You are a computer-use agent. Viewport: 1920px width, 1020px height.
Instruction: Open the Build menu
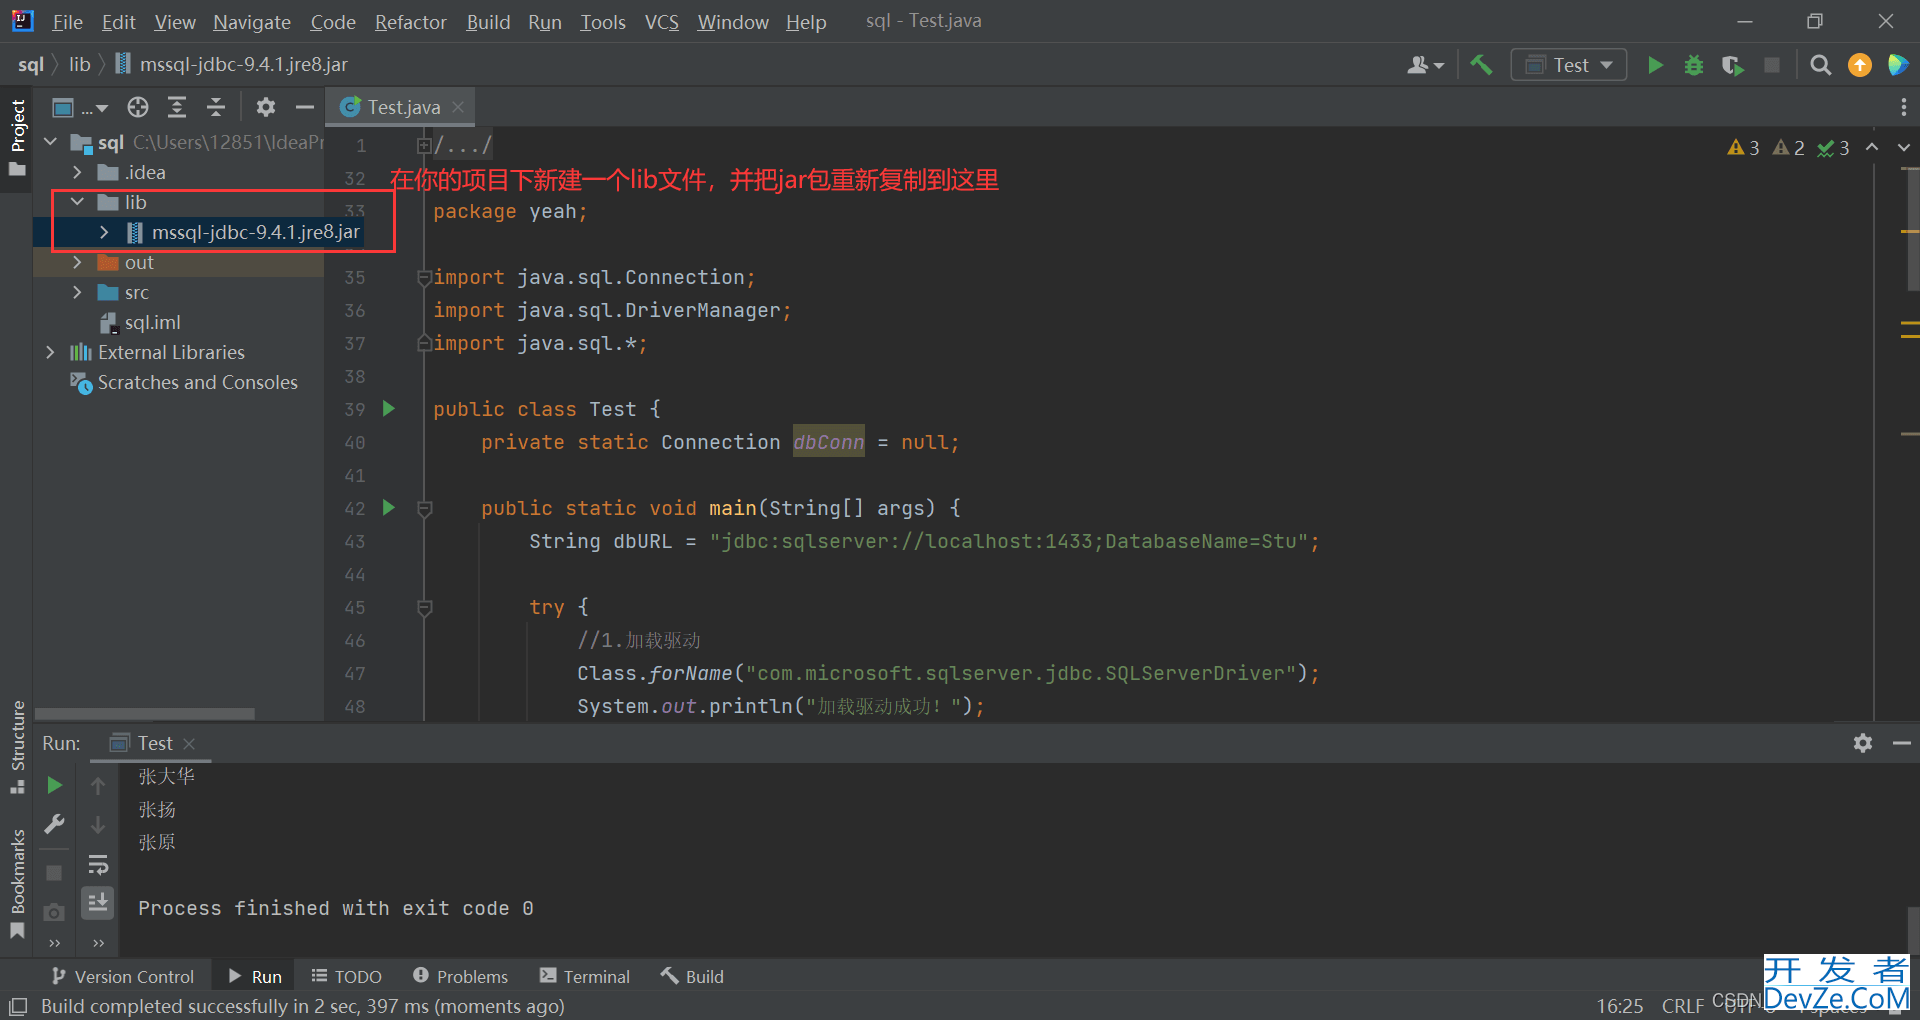[x=488, y=22]
